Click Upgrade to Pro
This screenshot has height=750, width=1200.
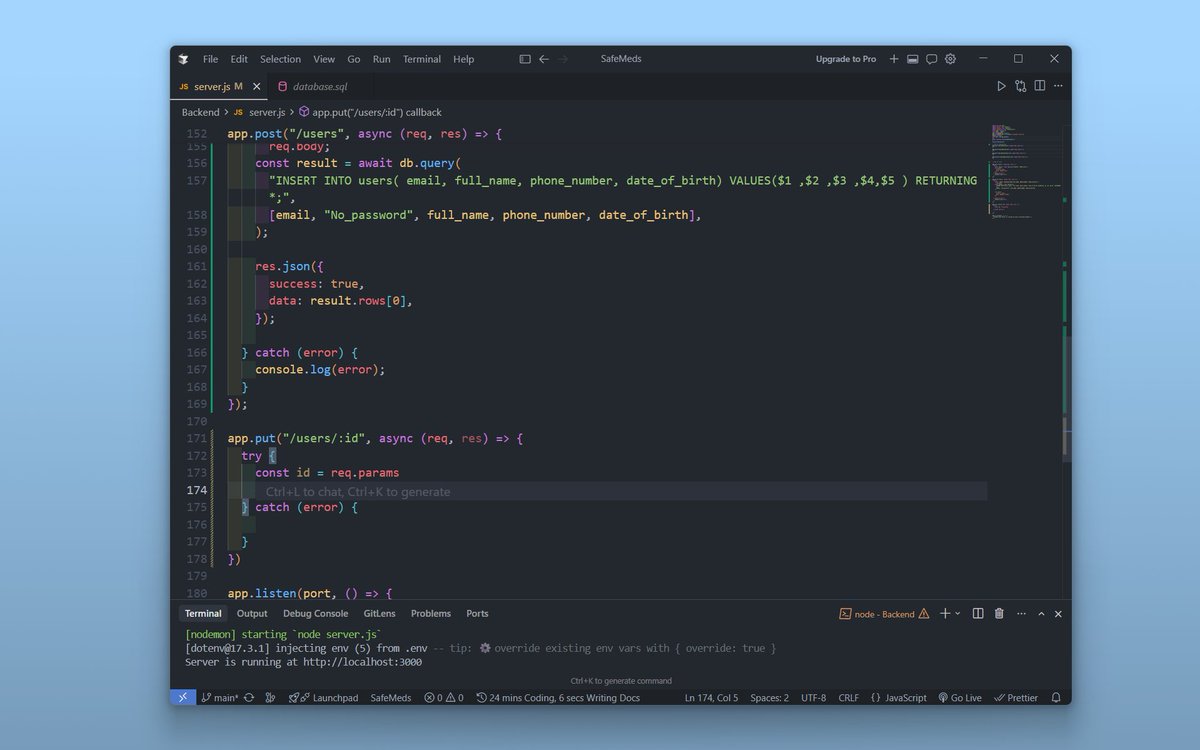[x=845, y=59]
